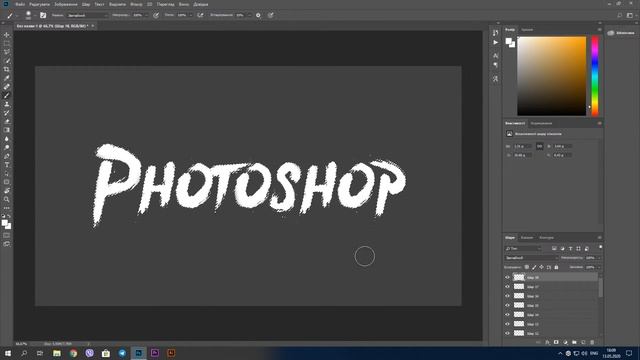Click toolbox foreground color swatch

pyautogui.click(x=4, y=223)
